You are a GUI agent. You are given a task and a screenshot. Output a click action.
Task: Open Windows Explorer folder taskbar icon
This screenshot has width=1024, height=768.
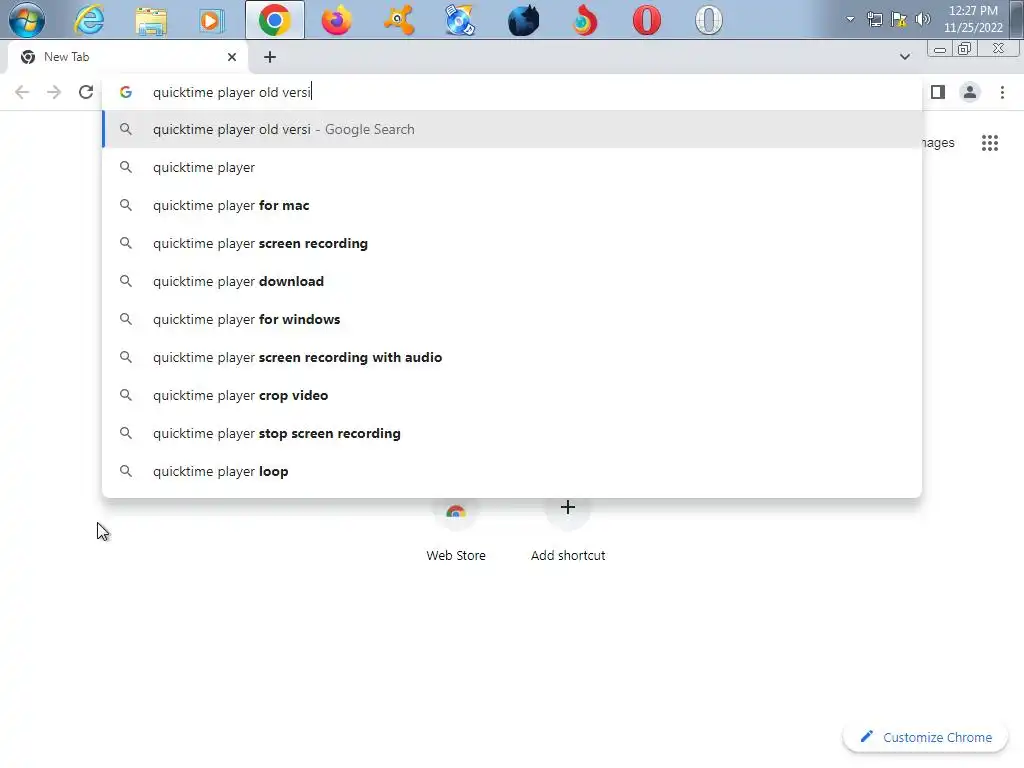[x=151, y=20]
